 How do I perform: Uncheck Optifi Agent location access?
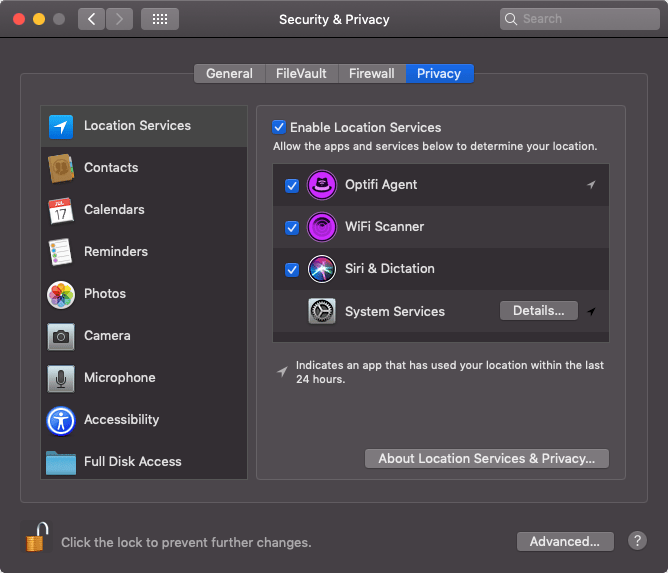tap(292, 186)
